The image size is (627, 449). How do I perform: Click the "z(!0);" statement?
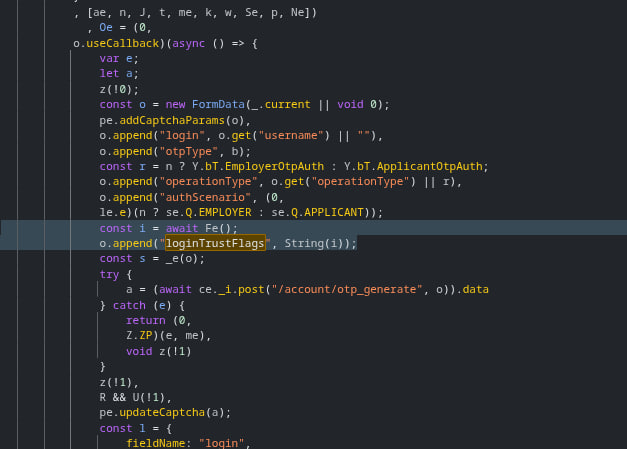coord(119,89)
